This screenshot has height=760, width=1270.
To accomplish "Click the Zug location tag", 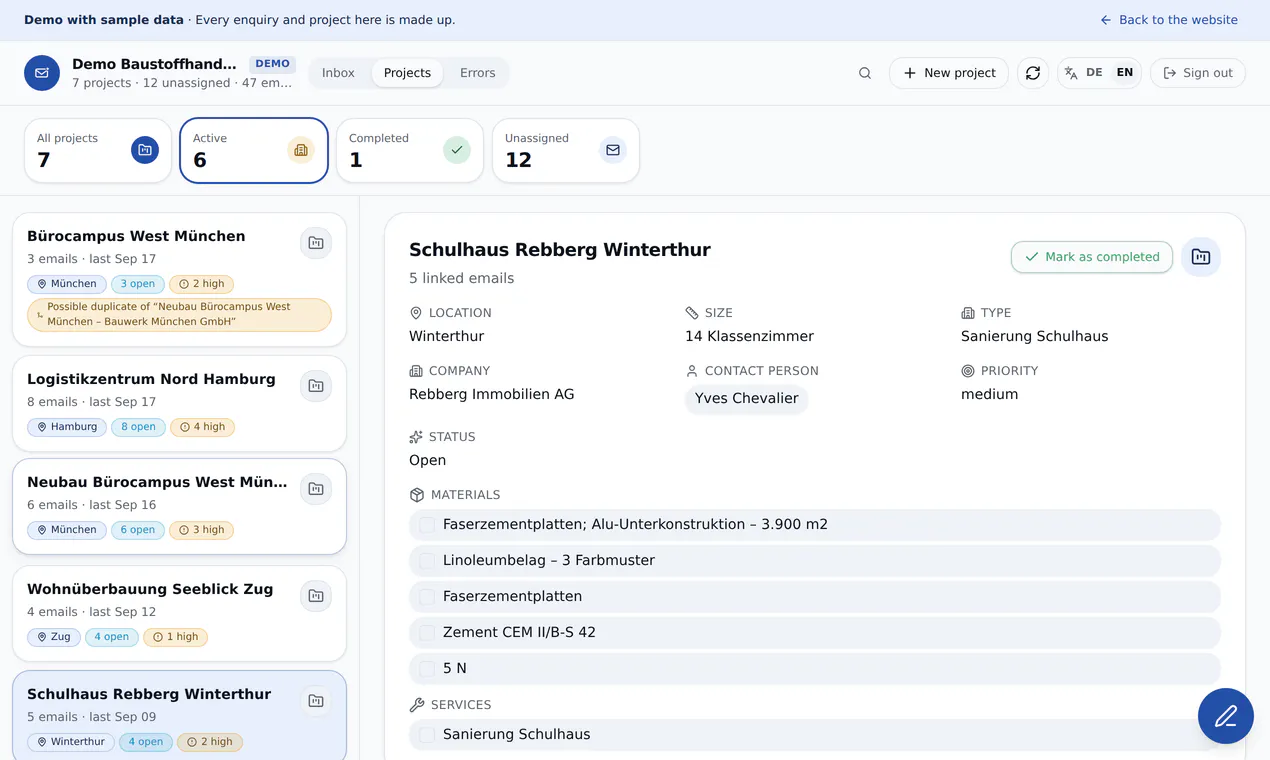I will pos(53,637).
